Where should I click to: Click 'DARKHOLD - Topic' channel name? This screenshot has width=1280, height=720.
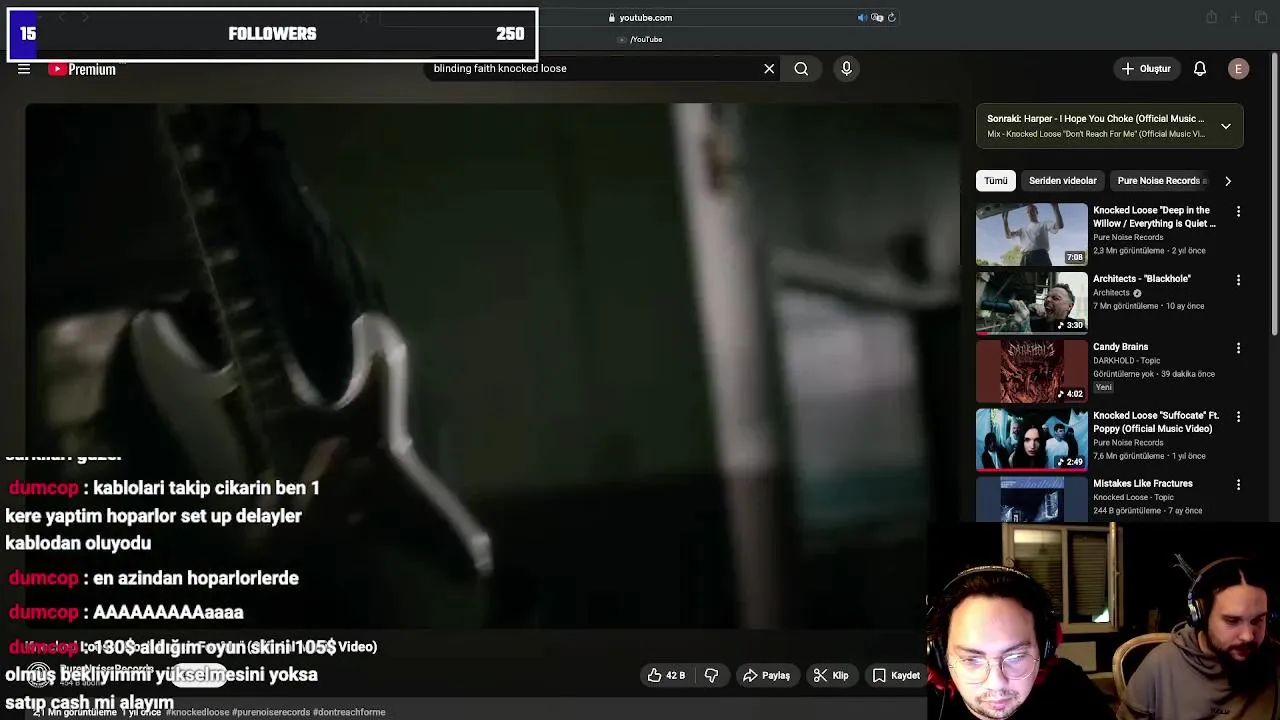(x=1127, y=361)
